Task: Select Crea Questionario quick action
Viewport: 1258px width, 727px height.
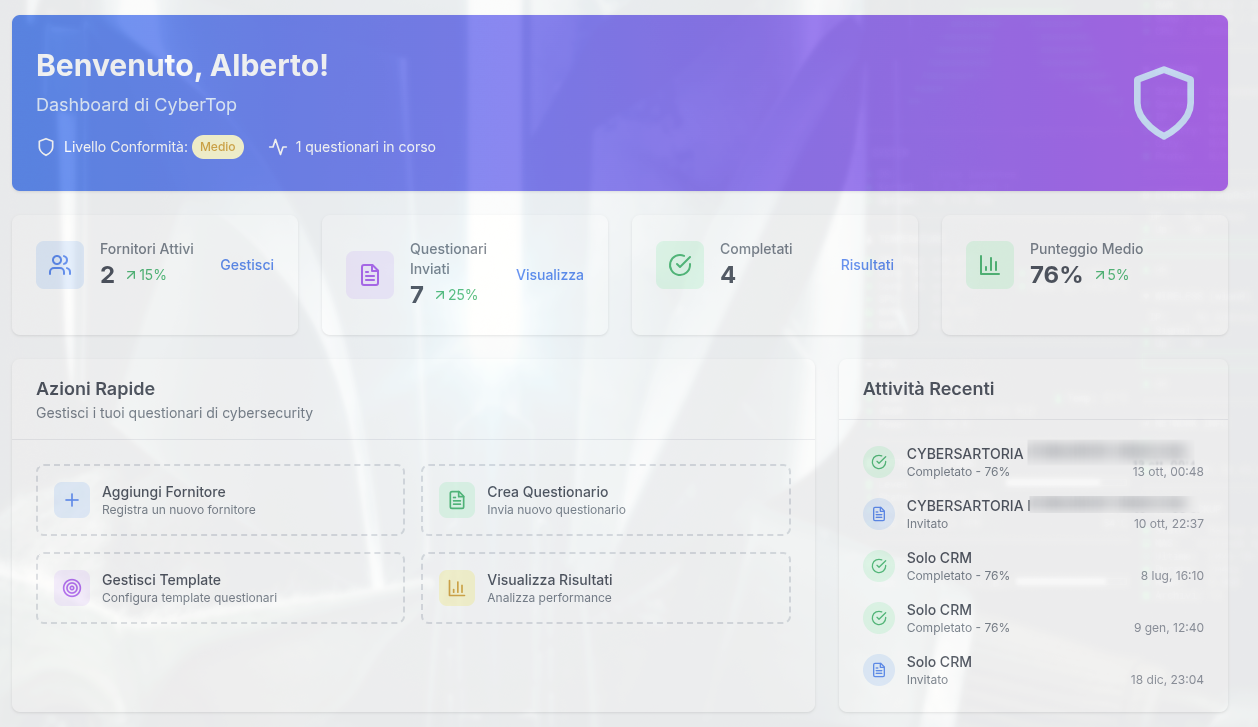Action: 606,500
